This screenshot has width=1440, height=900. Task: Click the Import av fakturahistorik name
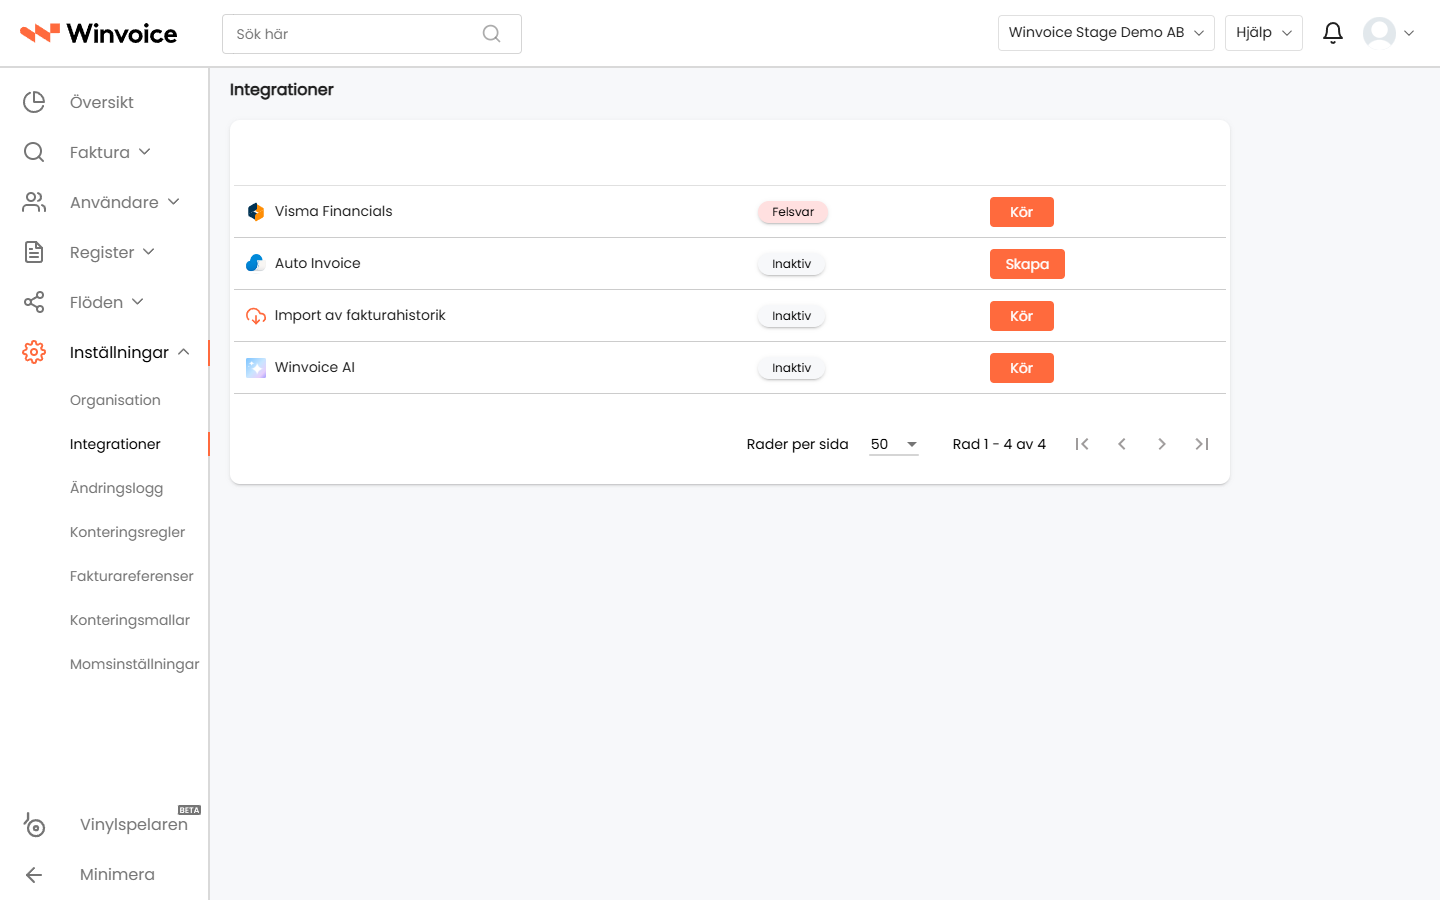click(360, 315)
